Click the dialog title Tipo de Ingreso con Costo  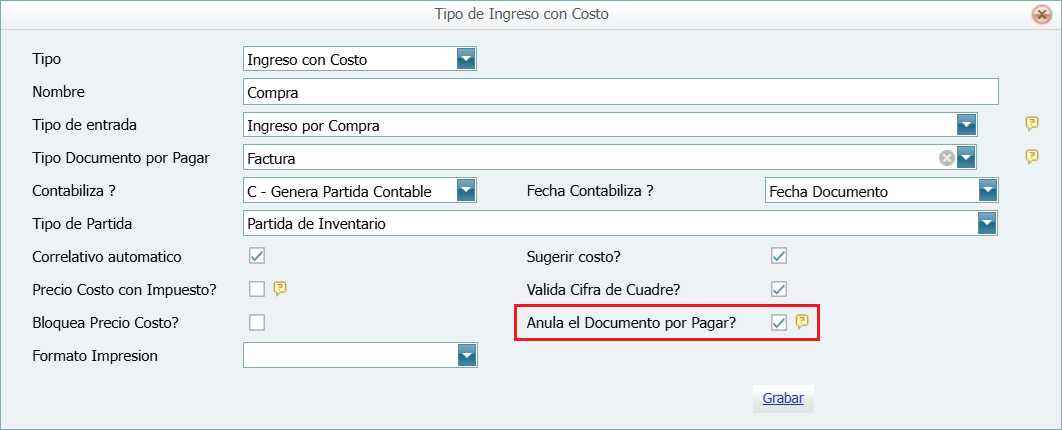pyautogui.click(x=522, y=14)
